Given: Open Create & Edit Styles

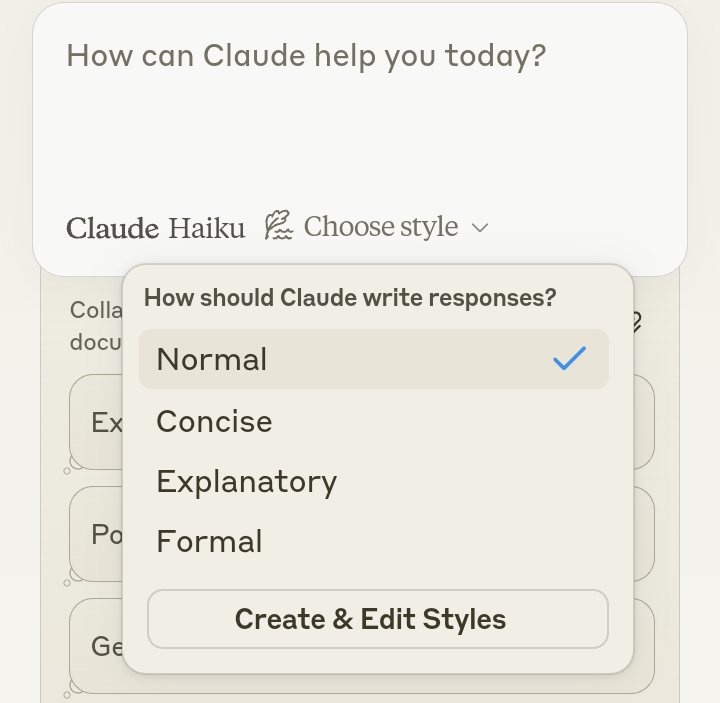Looking at the screenshot, I should coord(377,619).
